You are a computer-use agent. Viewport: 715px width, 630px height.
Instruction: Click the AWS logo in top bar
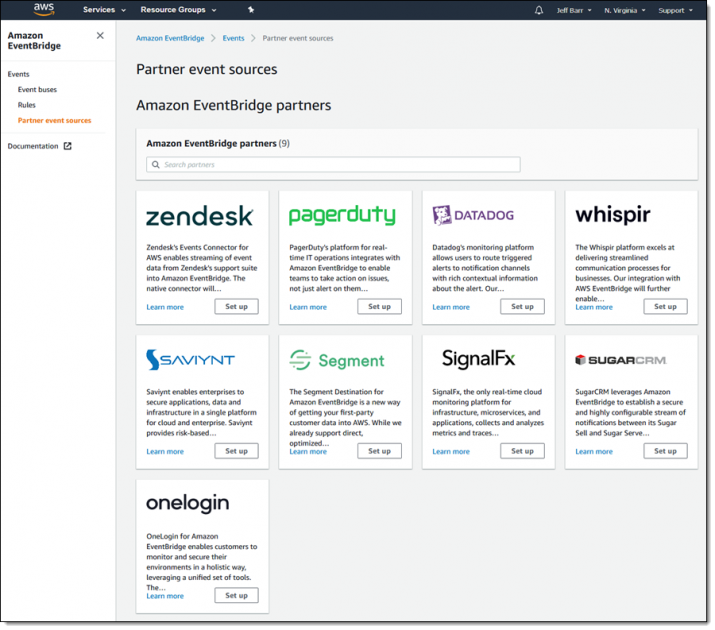43,10
